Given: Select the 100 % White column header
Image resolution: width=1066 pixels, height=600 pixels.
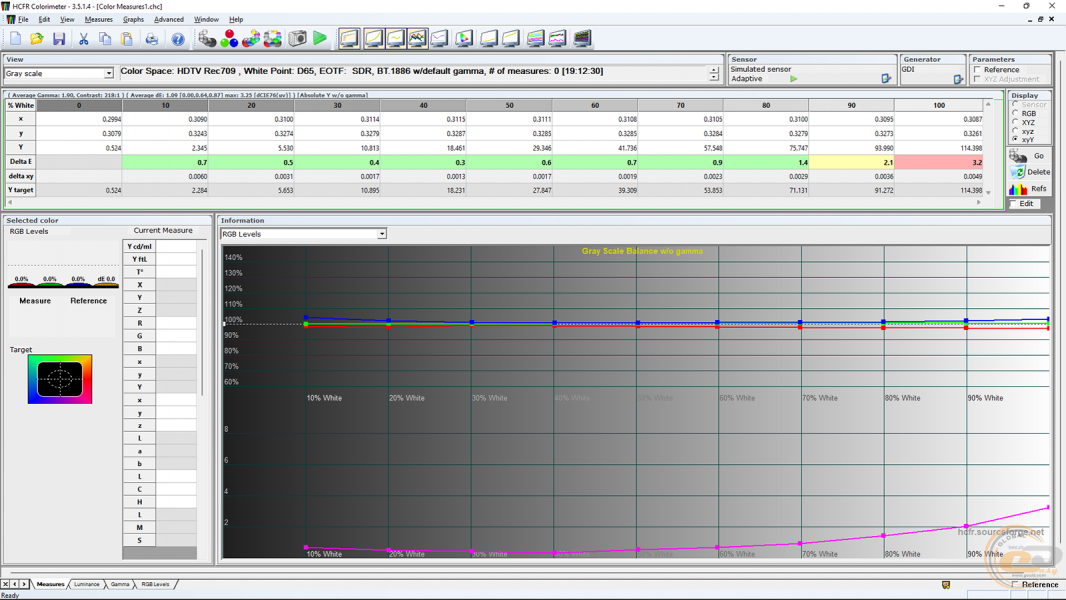Looking at the screenshot, I should 938,105.
